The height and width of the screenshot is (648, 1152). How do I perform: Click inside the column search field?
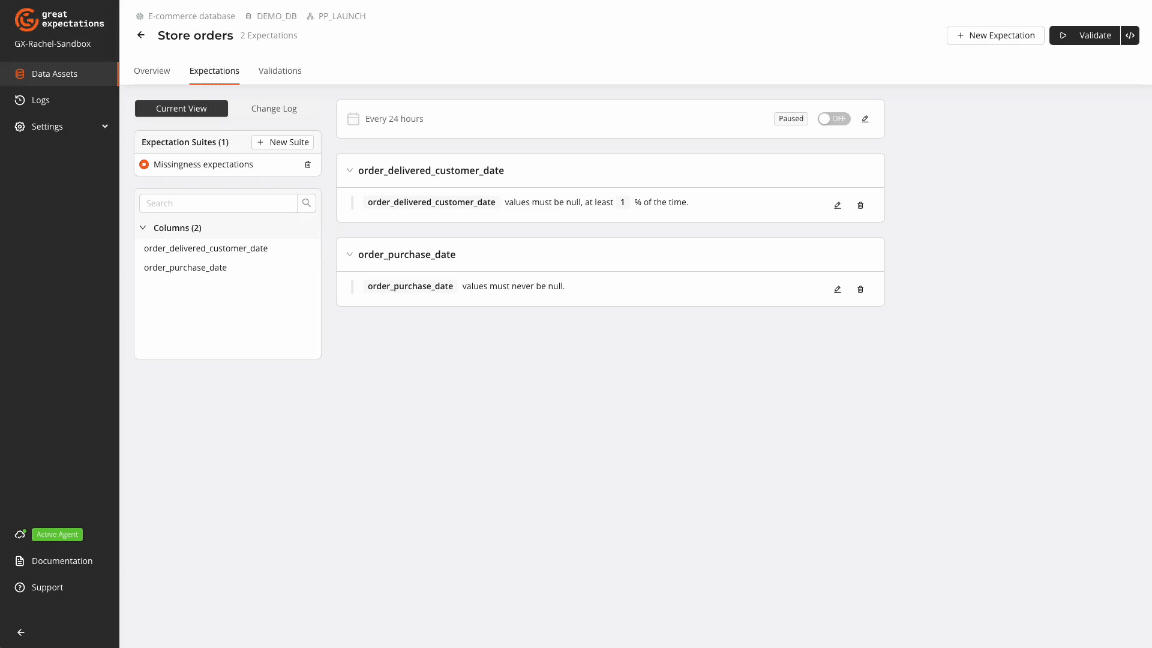(x=217, y=202)
